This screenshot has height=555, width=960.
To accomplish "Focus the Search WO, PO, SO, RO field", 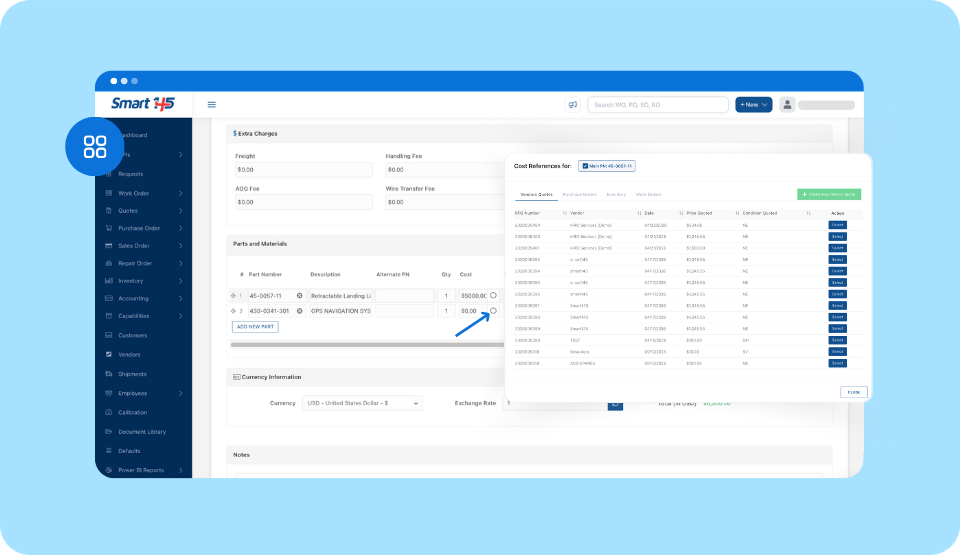I will [x=658, y=105].
